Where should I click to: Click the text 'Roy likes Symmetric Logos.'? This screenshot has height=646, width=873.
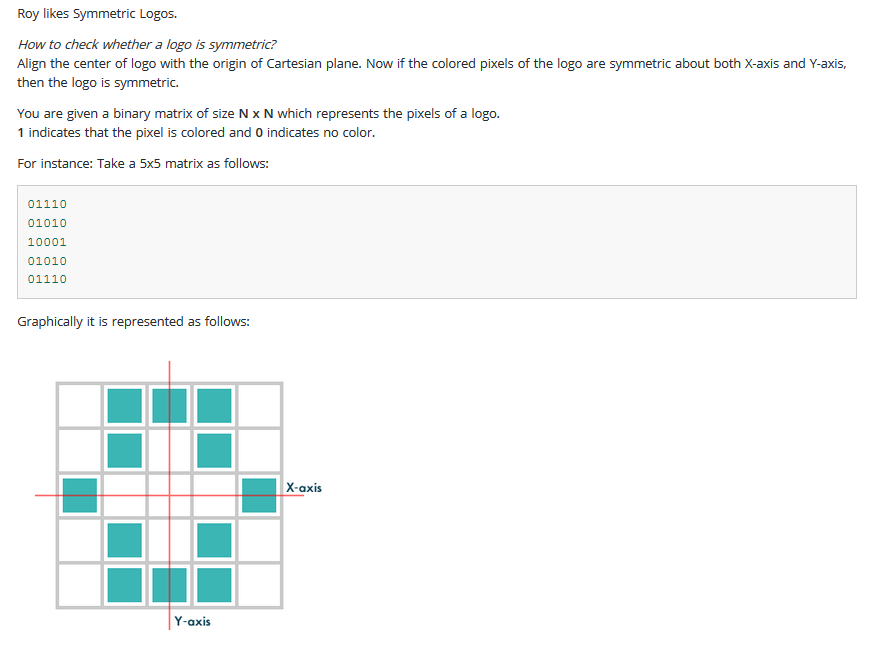[97, 14]
